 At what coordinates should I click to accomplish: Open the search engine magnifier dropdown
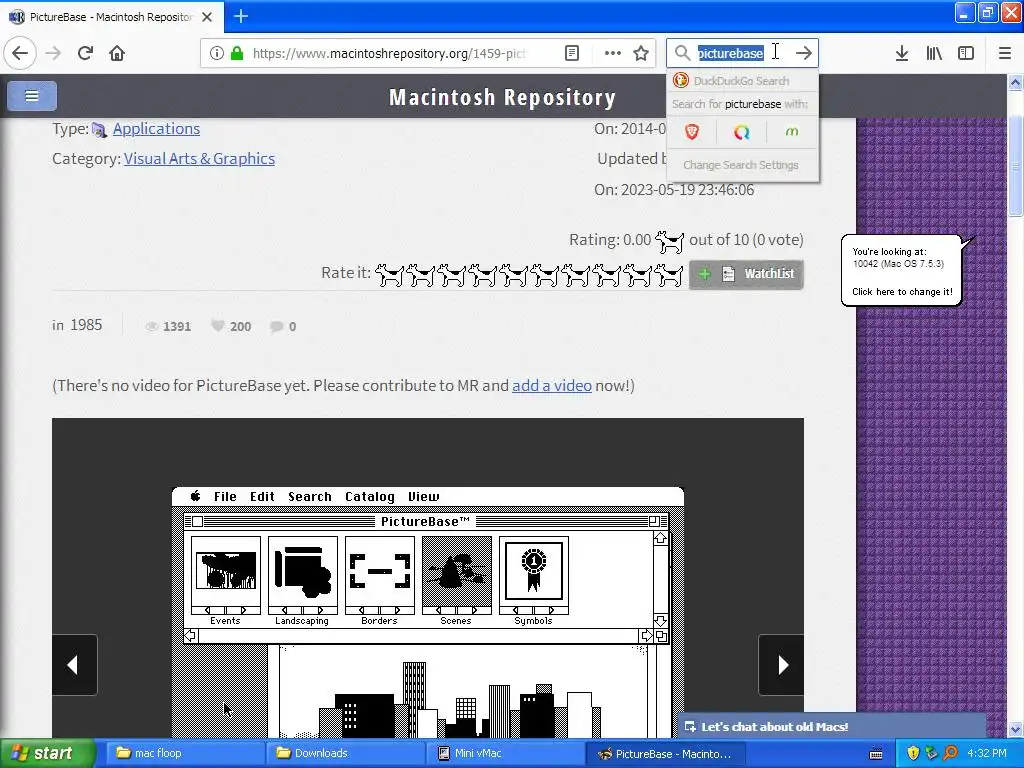pos(682,53)
